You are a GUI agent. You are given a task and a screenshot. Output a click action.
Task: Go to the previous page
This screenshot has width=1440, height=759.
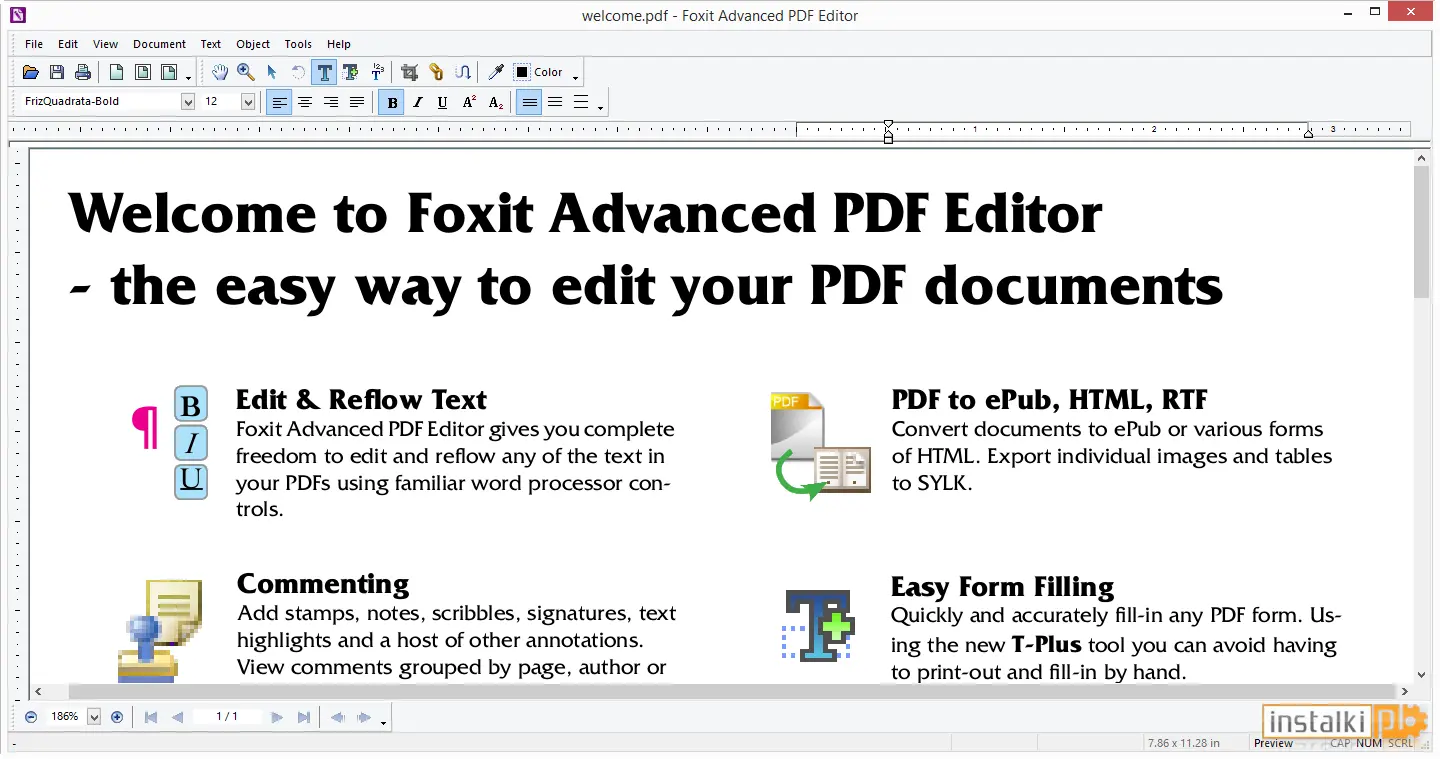(177, 717)
